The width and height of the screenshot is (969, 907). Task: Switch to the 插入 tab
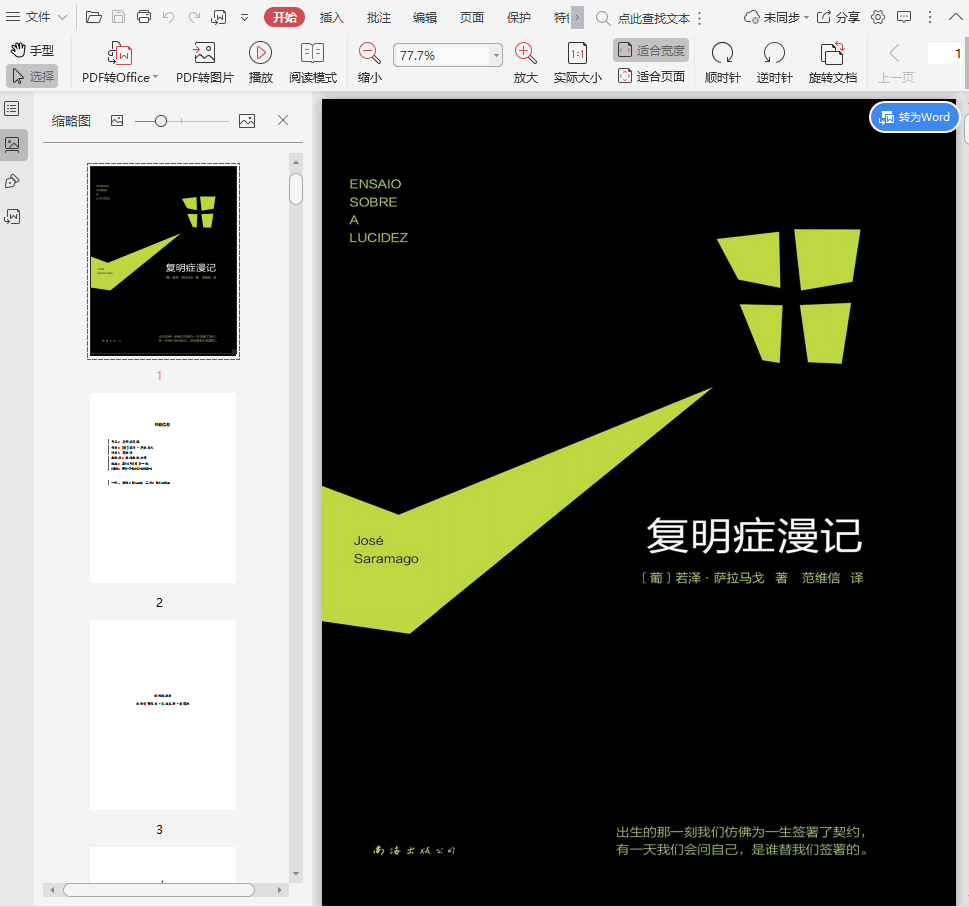[331, 17]
